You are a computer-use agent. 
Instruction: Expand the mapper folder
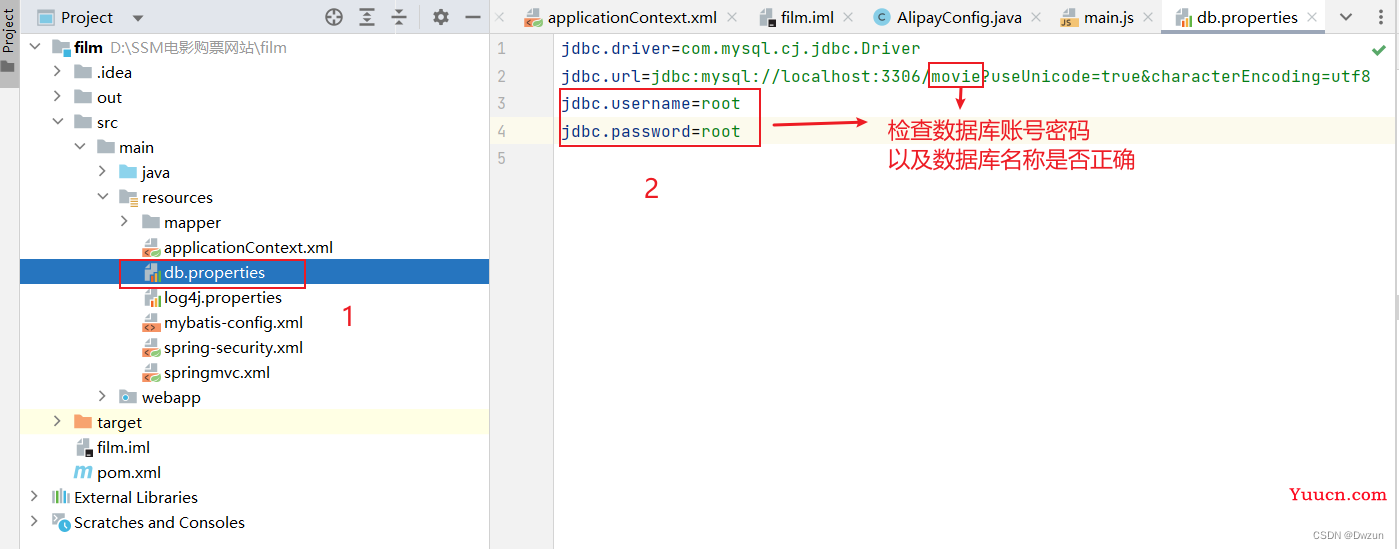click(x=125, y=222)
